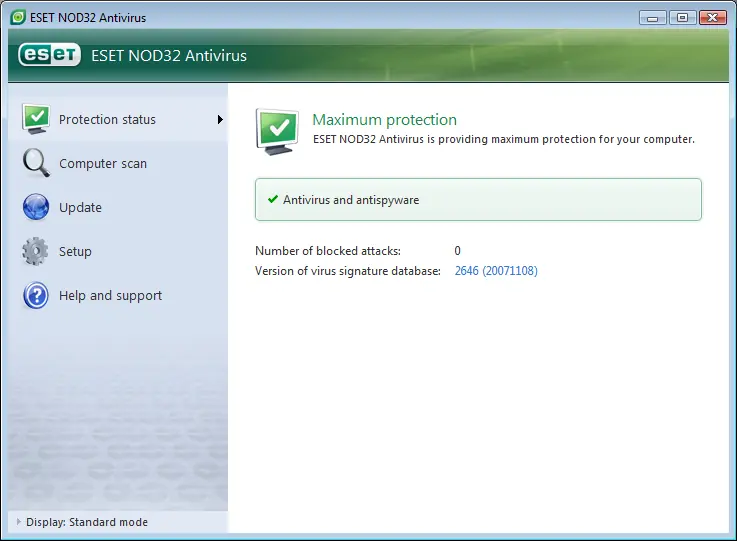Close the ESET NOD32 Antivirus window
The width and height of the screenshot is (737, 541).
click(x=713, y=18)
